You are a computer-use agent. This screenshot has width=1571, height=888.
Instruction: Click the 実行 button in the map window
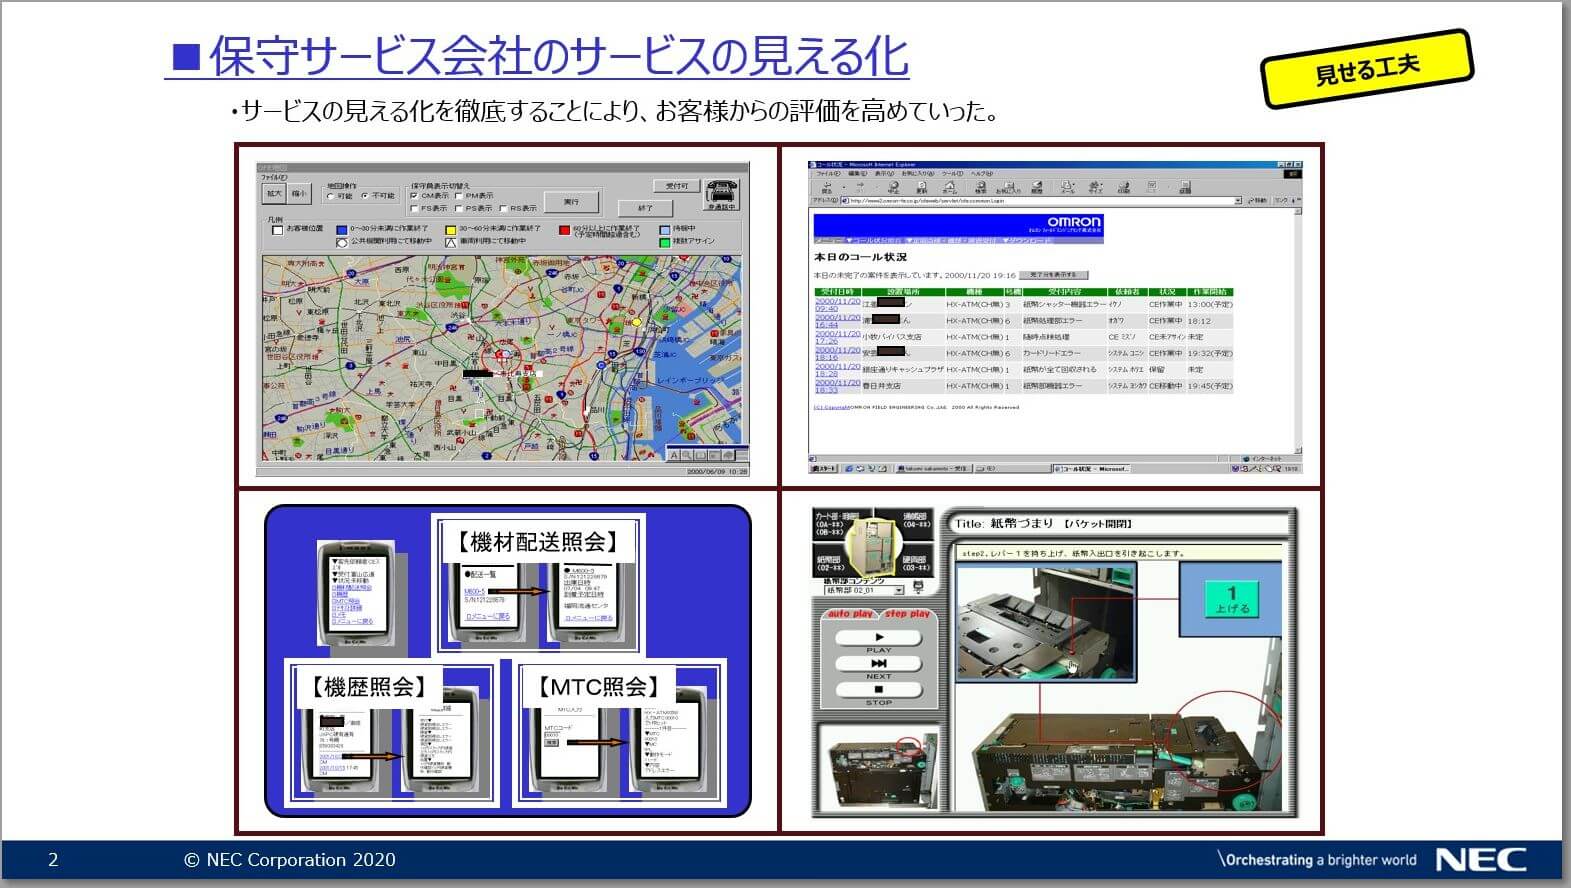coord(570,202)
